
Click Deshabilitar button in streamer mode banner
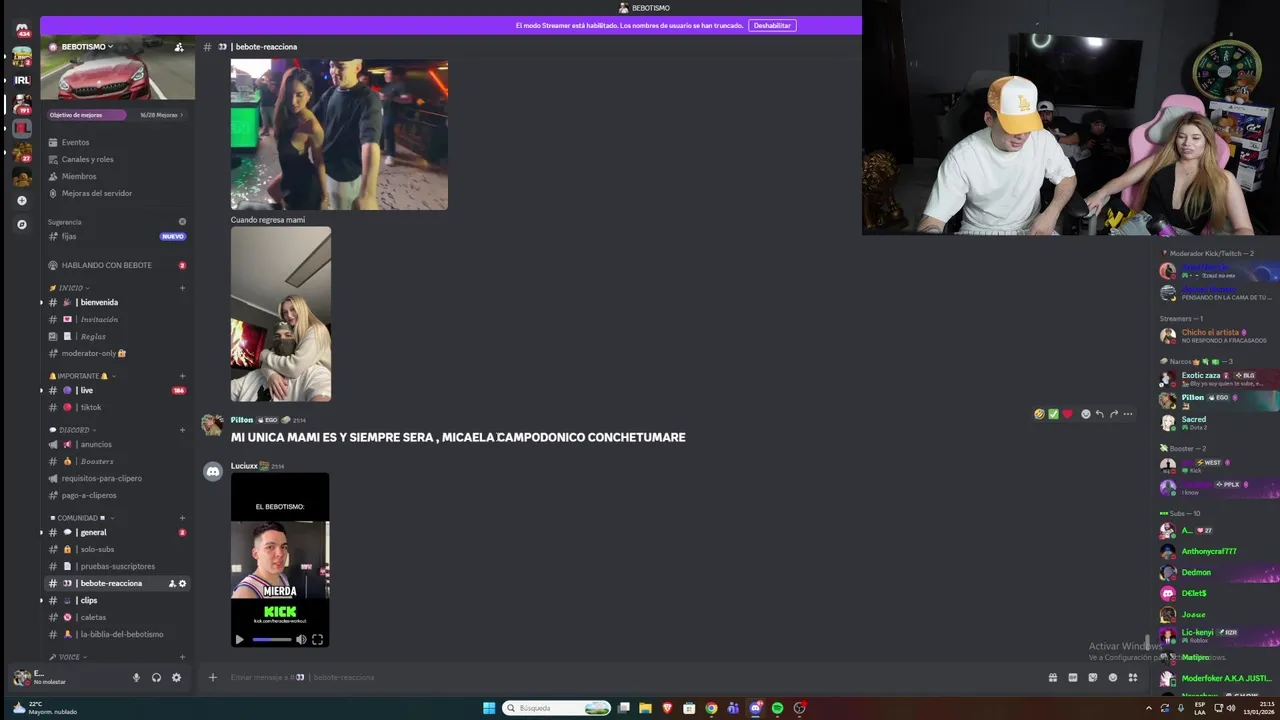(x=772, y=25)
